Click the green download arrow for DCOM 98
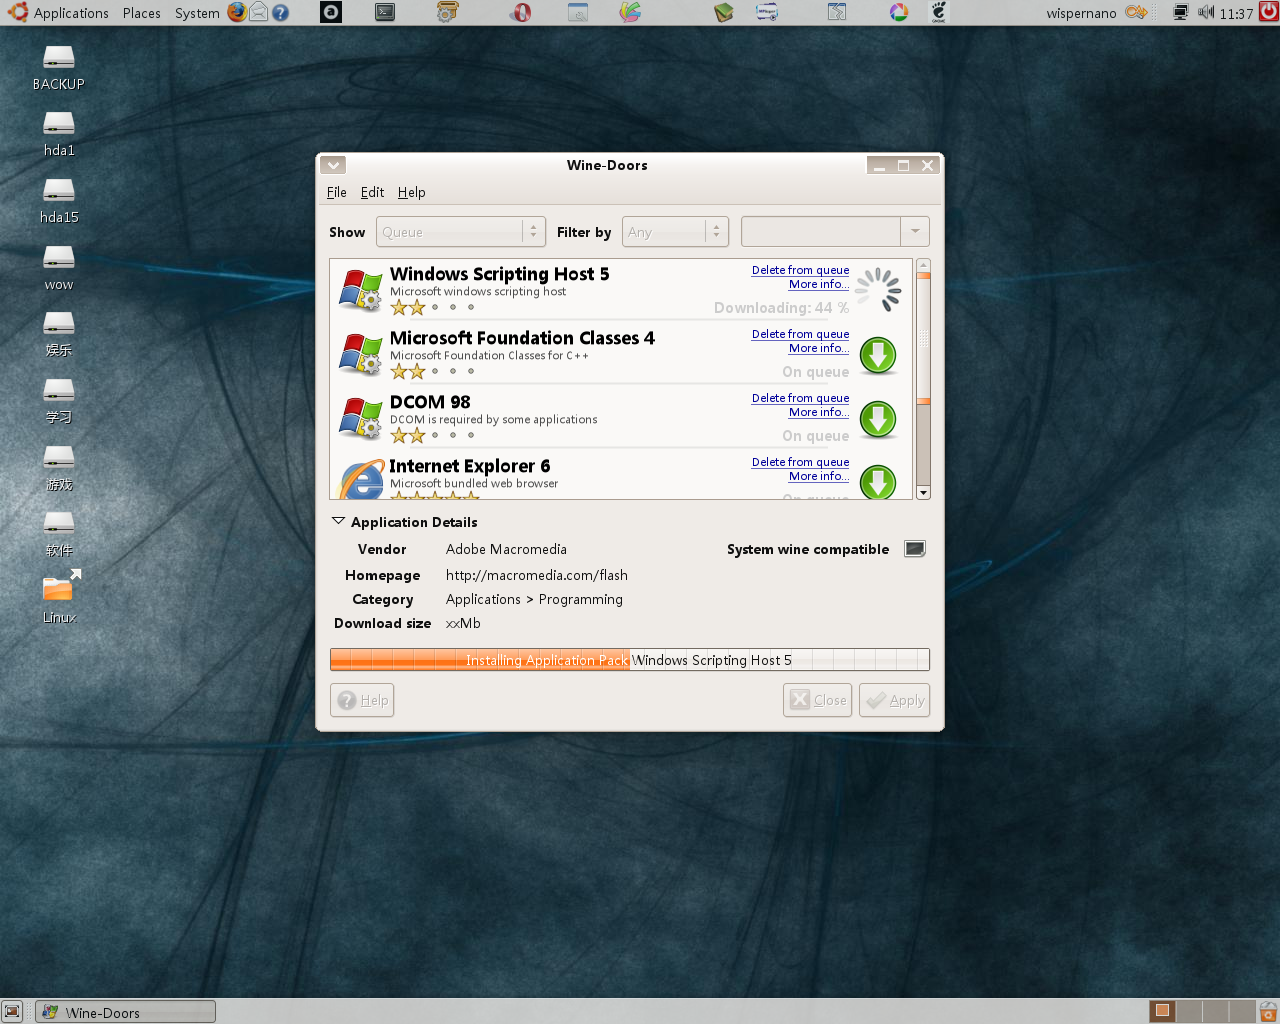Screen dimensions: 1280x1024 point(878,419)
